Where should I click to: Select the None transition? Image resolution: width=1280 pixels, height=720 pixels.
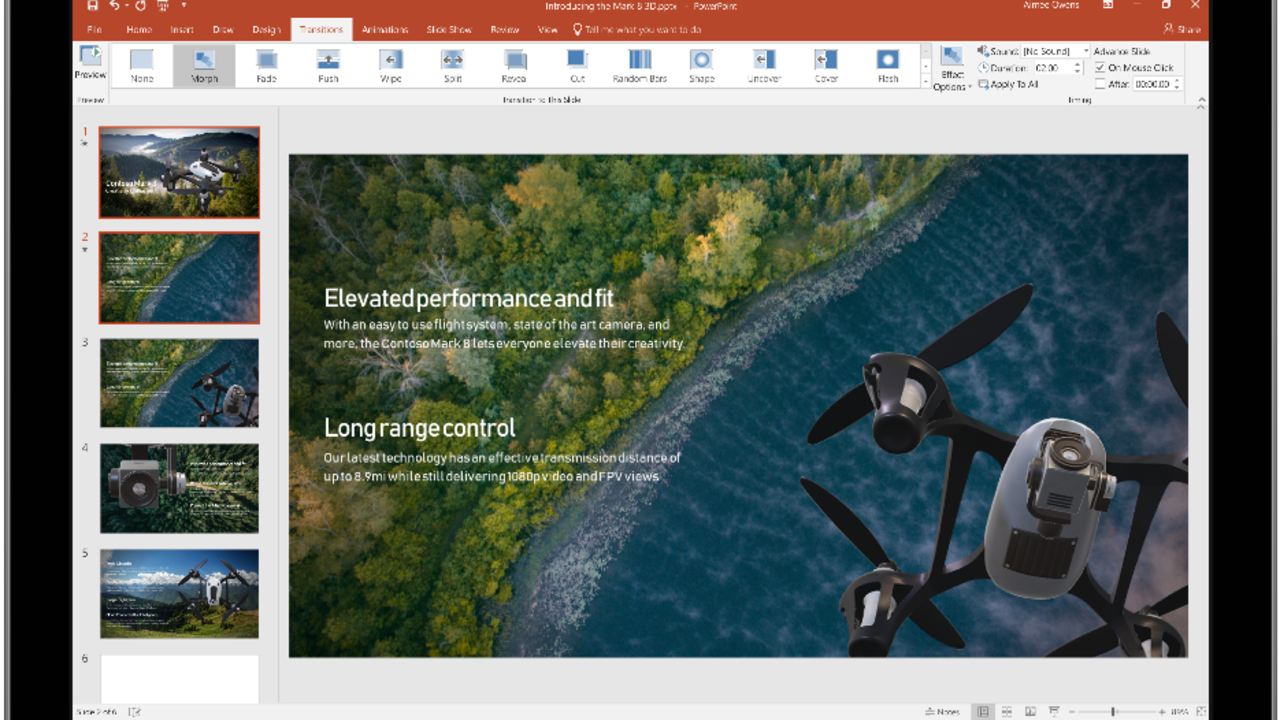click(142, 66)
